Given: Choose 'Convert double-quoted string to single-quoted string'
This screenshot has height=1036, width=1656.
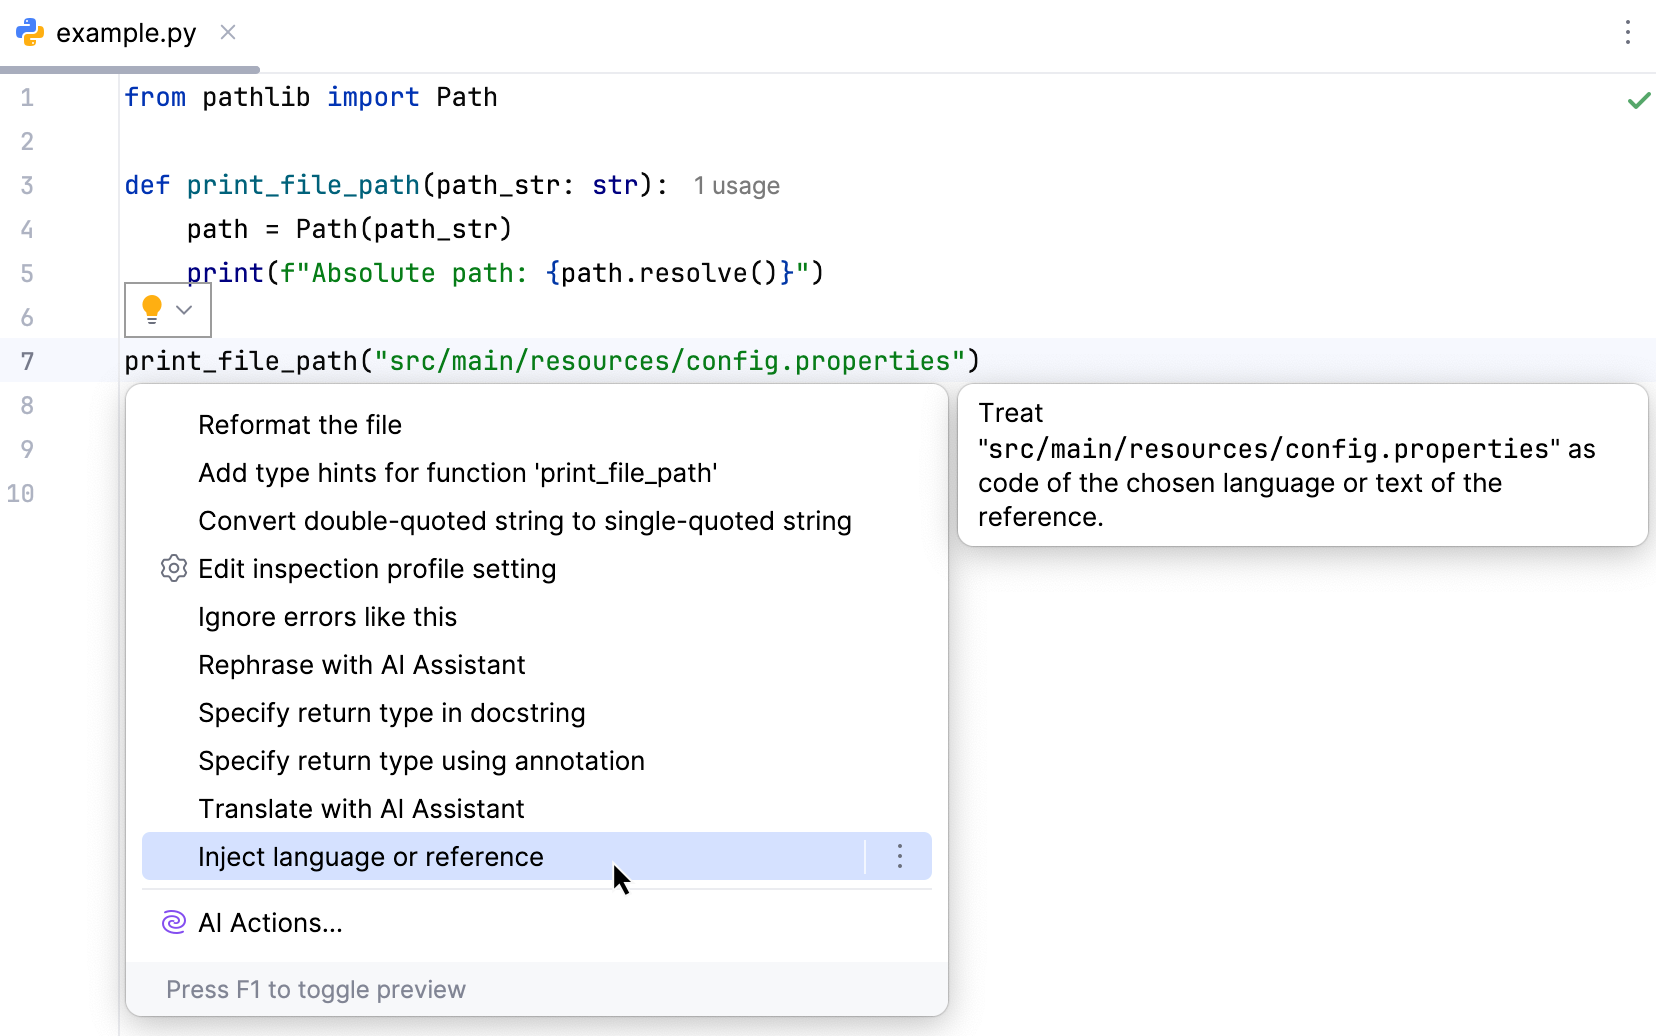Looking at the screenshot, I should (x=524, y=520).
